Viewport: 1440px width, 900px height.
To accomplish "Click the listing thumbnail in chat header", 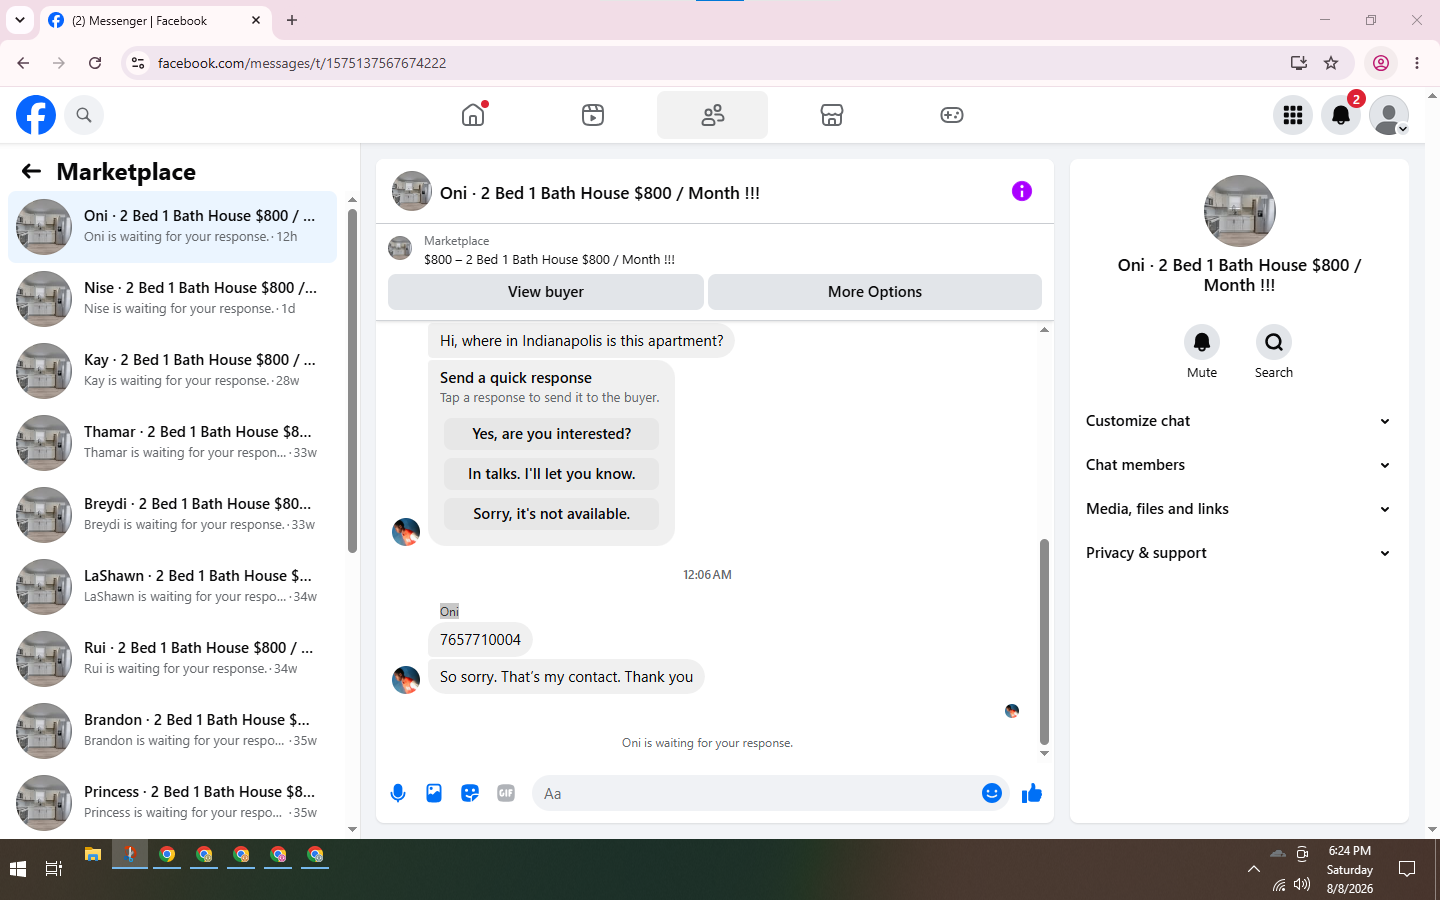I will click(x=412, y=191).
